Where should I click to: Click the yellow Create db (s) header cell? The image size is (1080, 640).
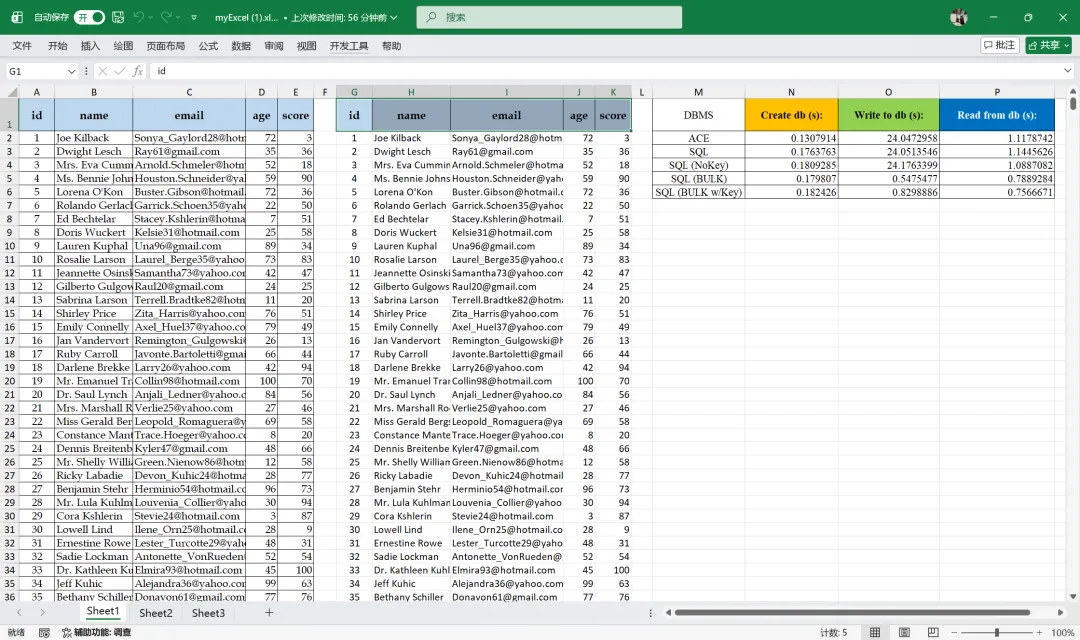(791, 115)
